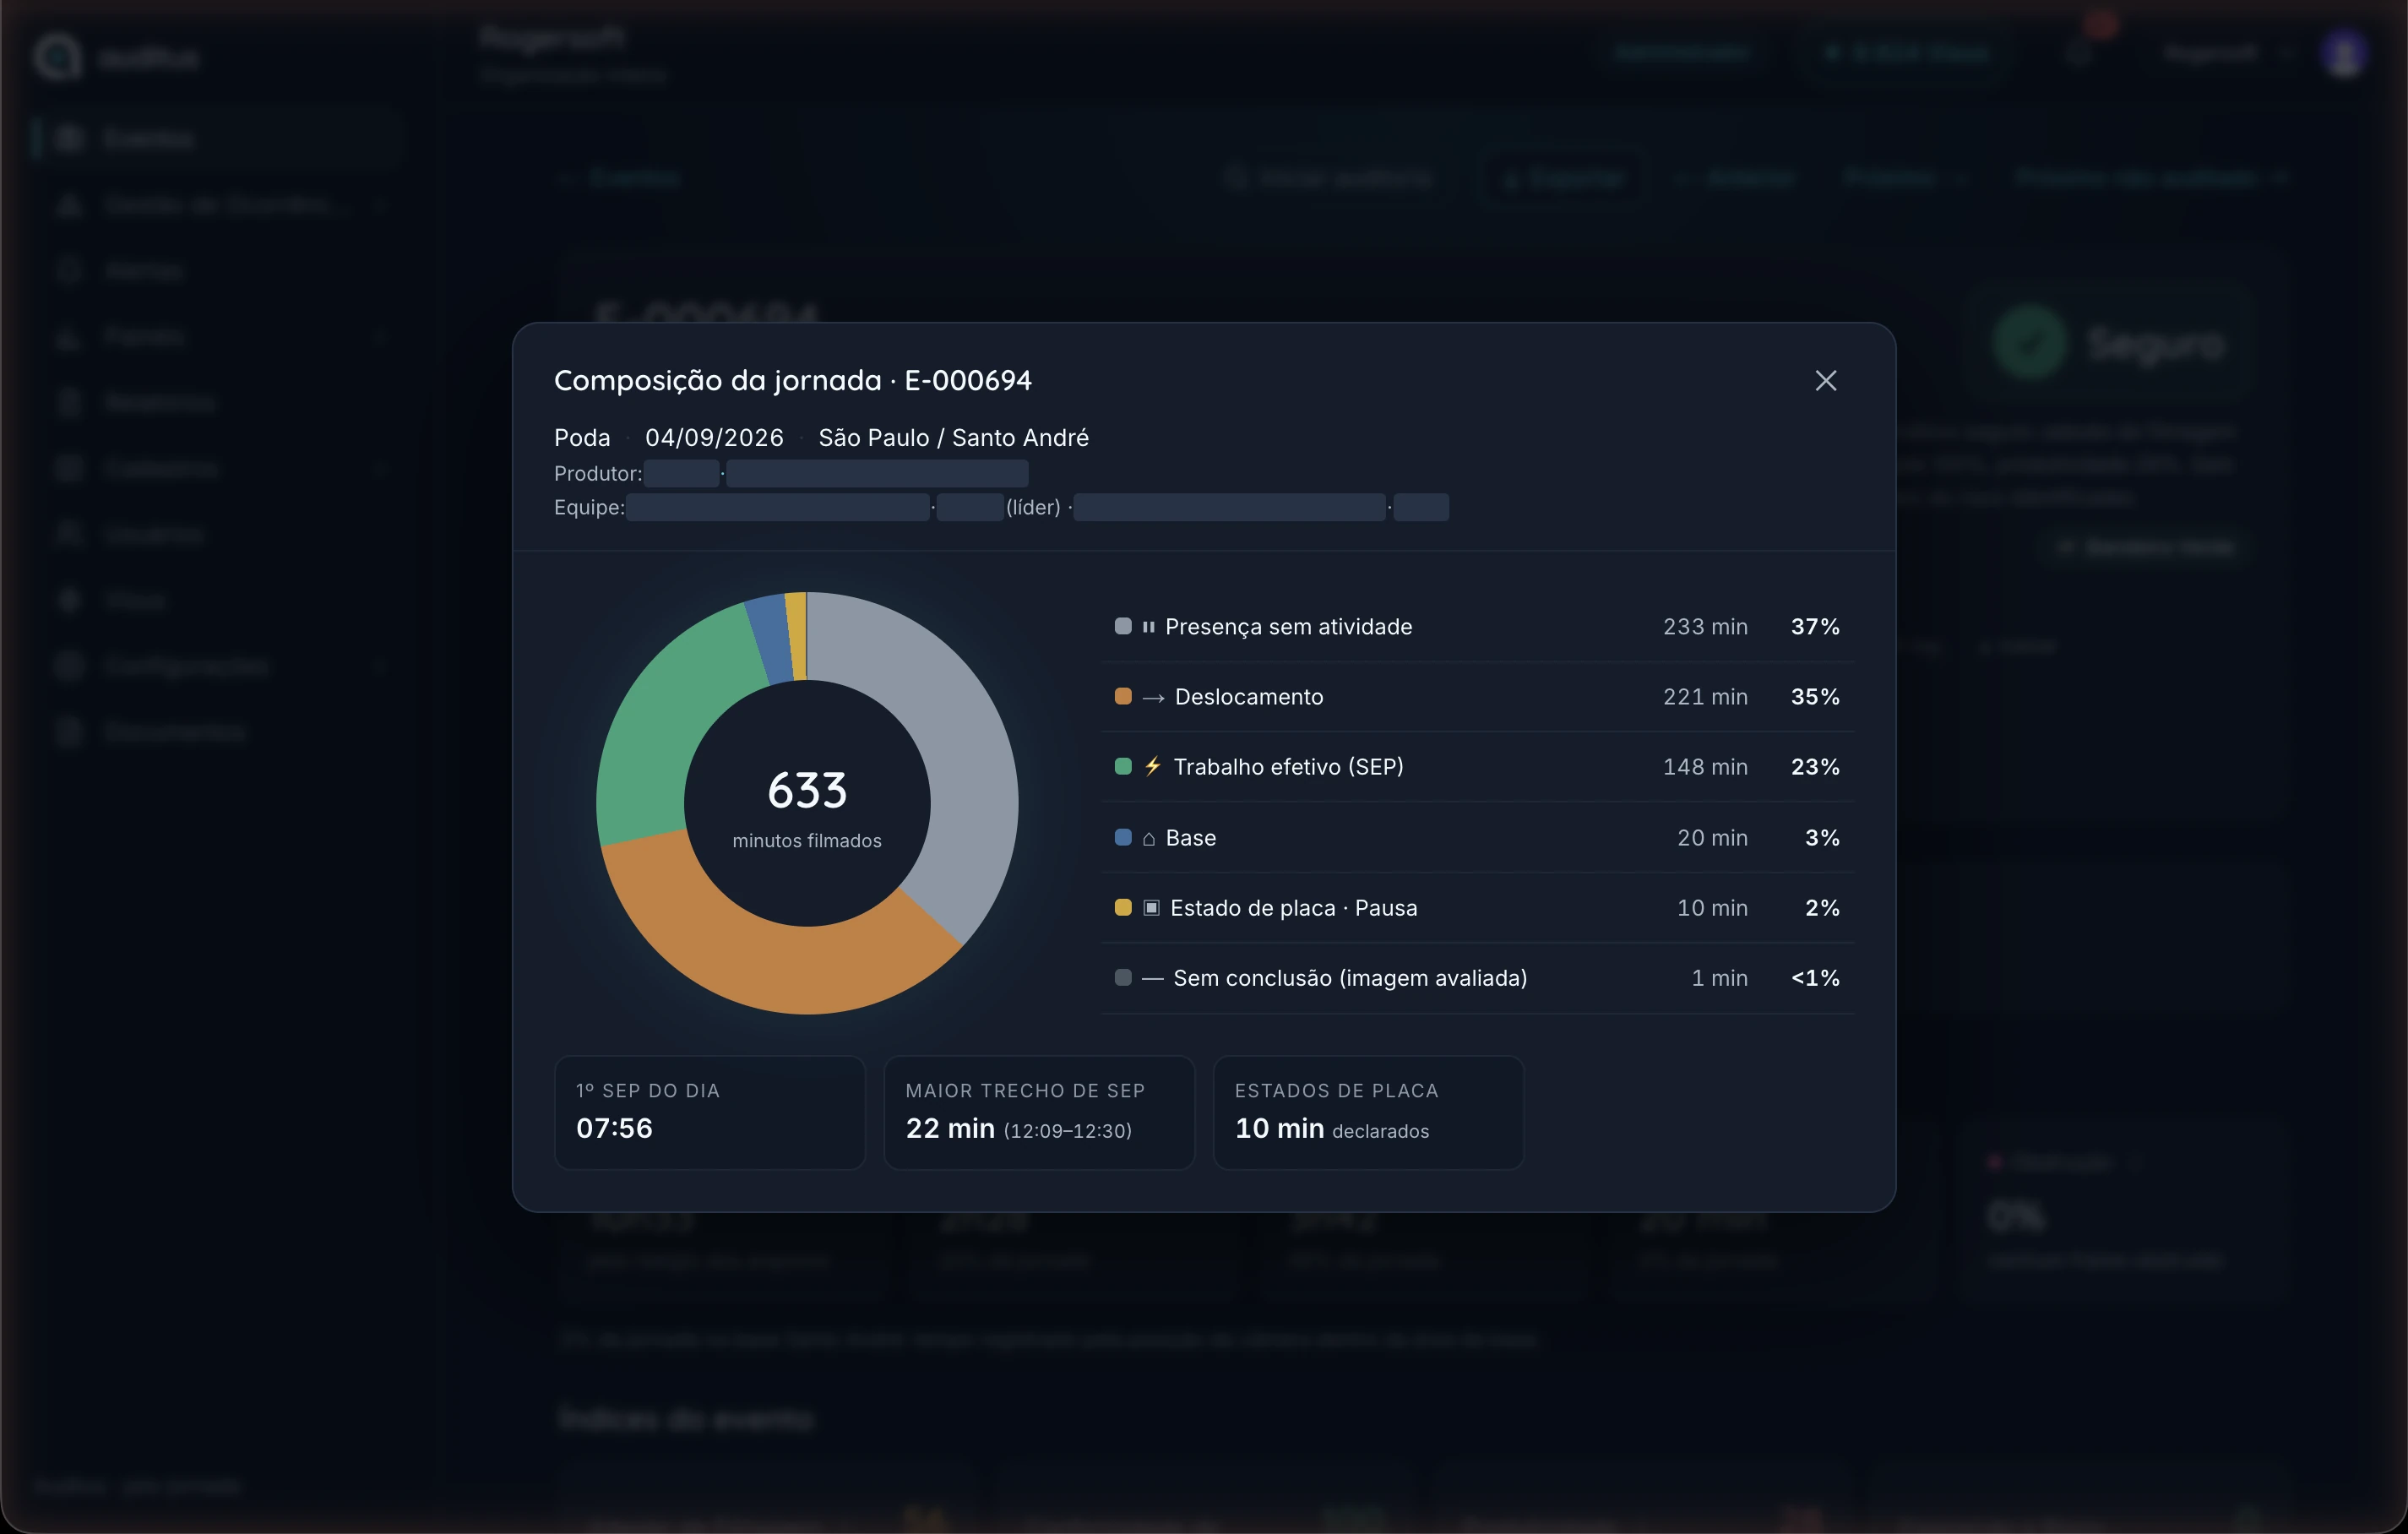Click the 'Base' legend label
The width and height of the screenshot is (2408, 1534).
pyautogui.click(x=1190, y=838)
